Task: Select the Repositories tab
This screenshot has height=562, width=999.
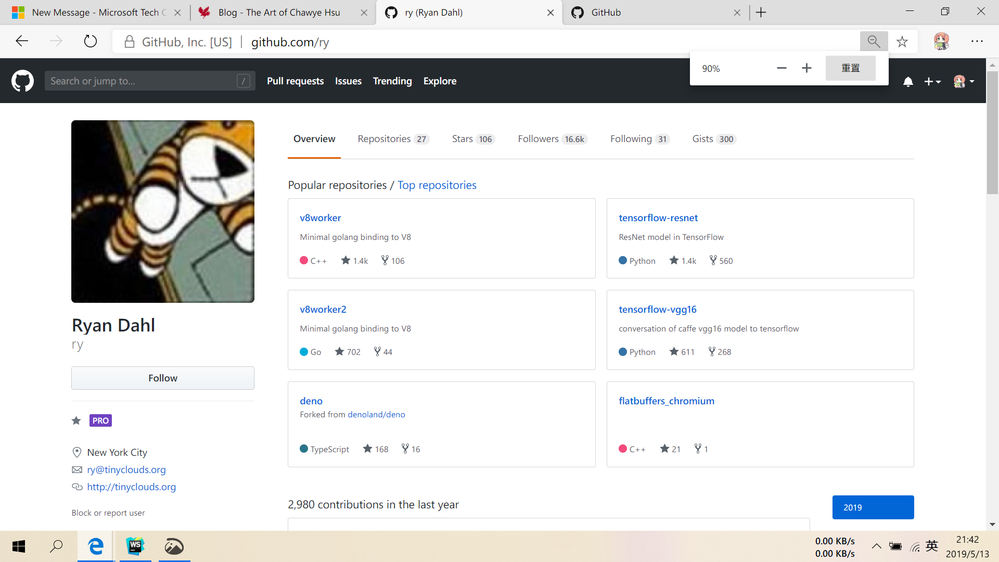Action: pyautogui.click(x=393, y=139)
